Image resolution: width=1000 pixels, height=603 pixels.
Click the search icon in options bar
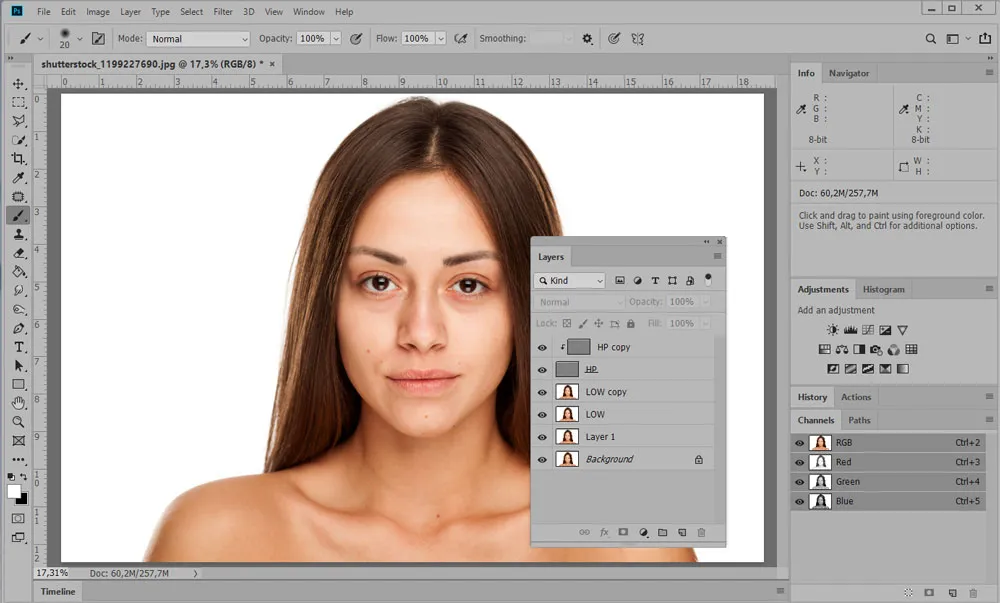pyautogui.click(x=930, y=39)
